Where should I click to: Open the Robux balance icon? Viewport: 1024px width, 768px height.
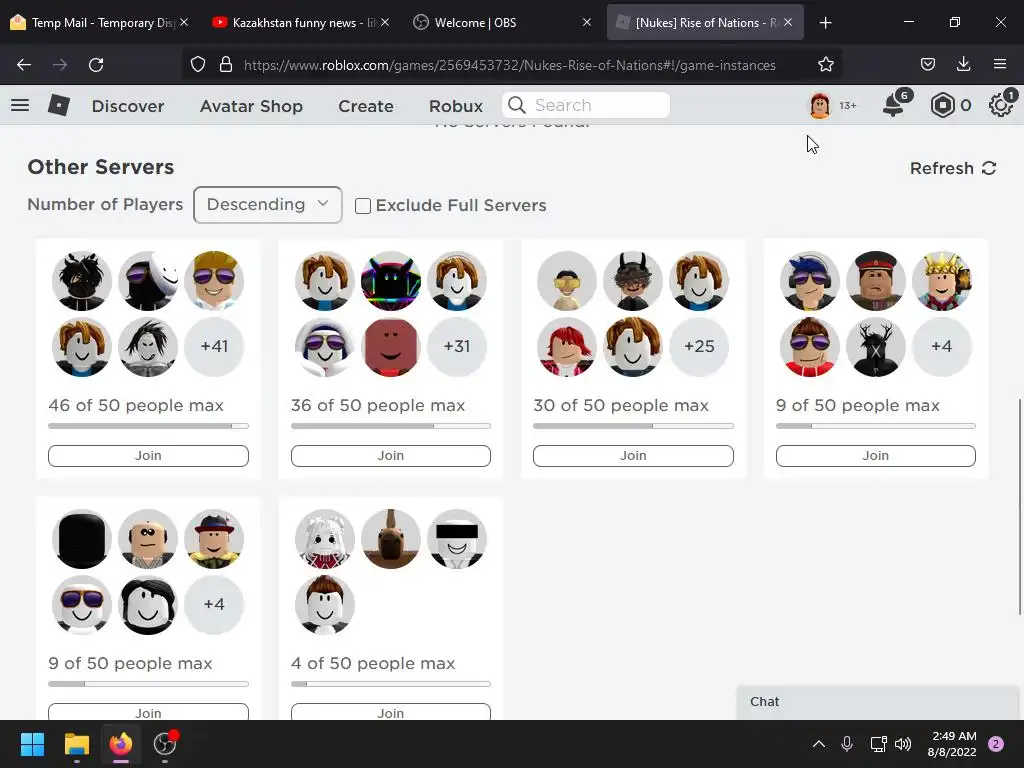tap(942, 105)
